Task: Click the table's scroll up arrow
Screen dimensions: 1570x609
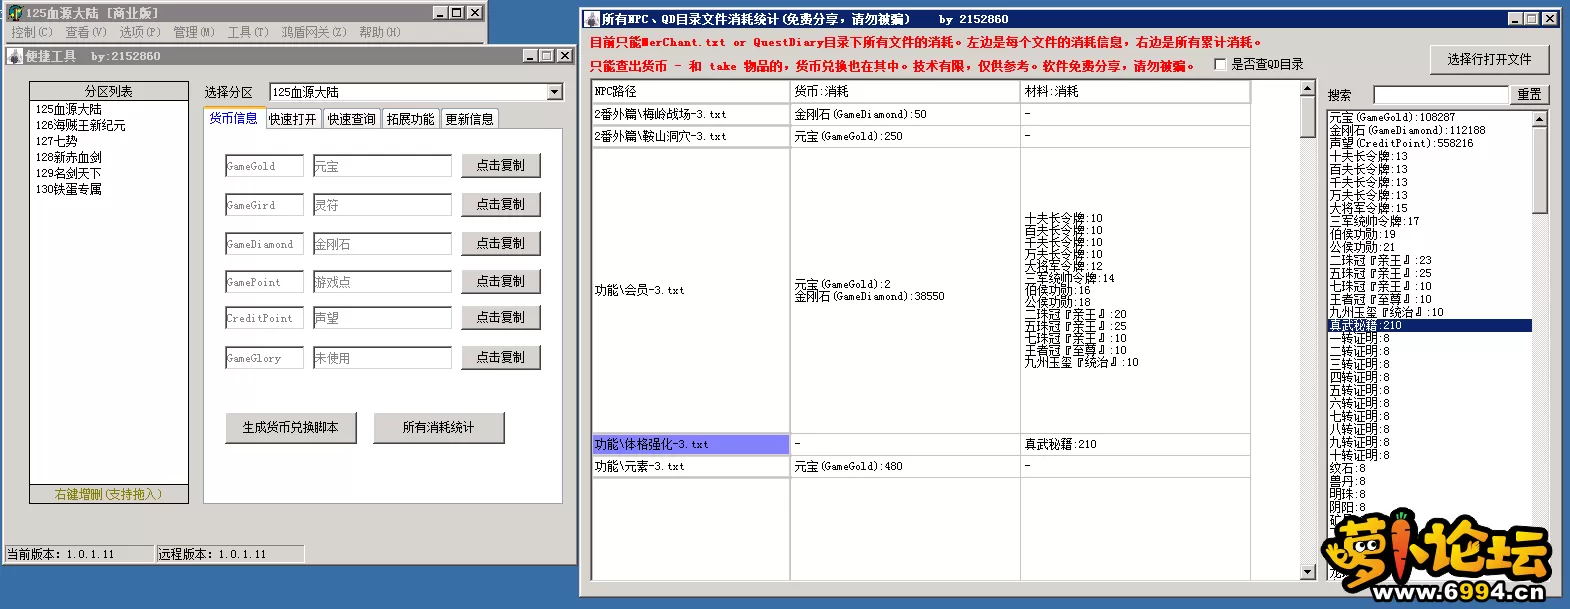Action: point(1307,89)
